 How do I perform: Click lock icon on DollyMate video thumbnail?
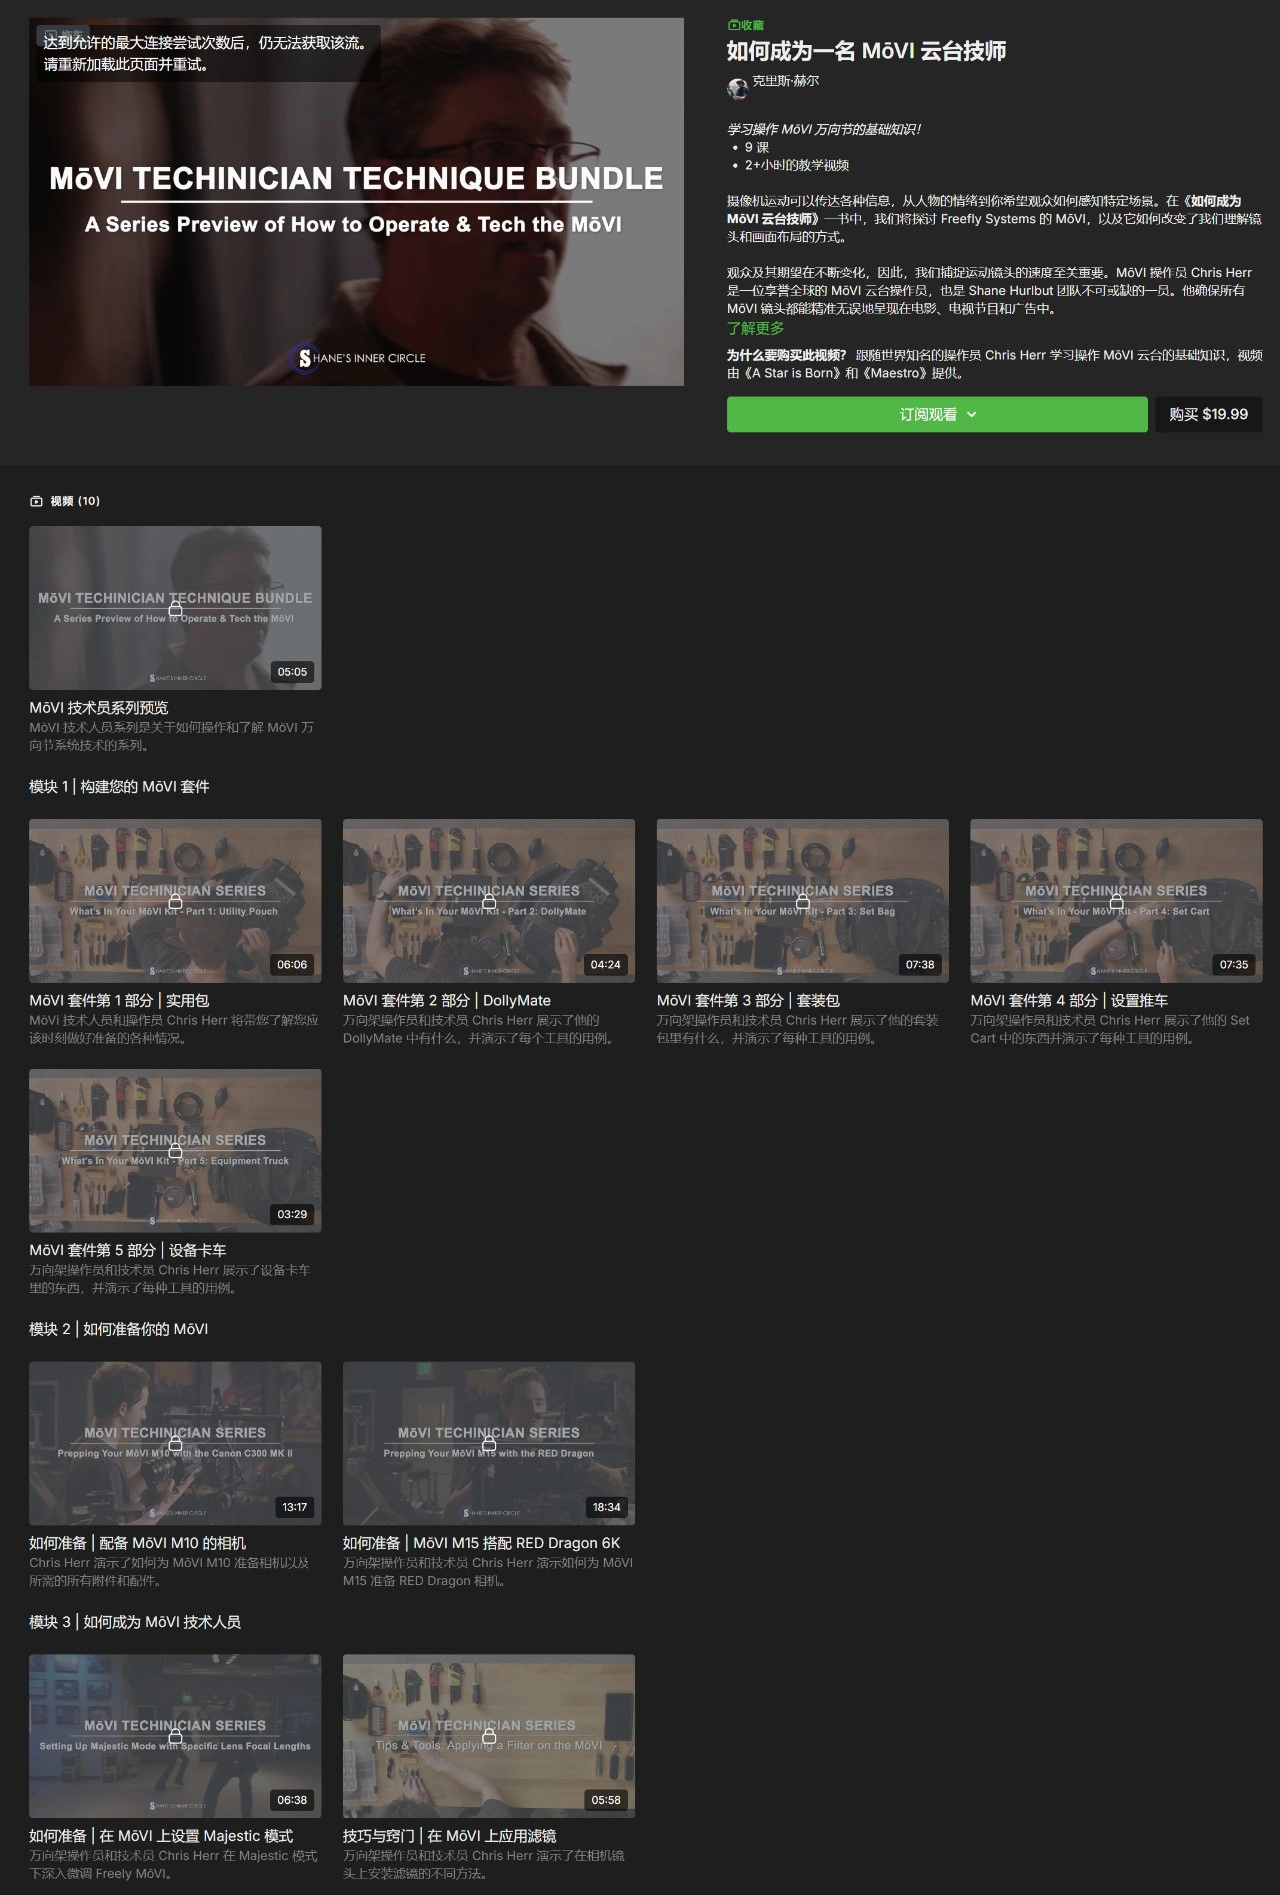tap(489, 901)
